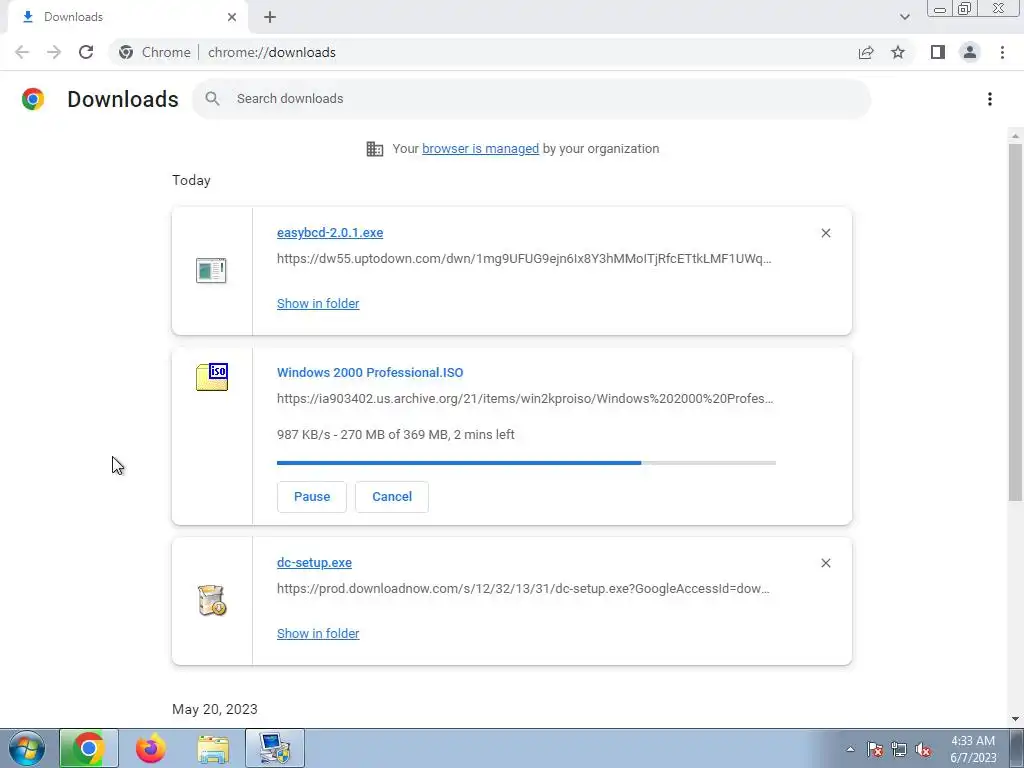The height and width of the screenshot is (768, 1024).
Task: Open easybcd-2.0.1.exe file link
Action: pyautogui.click(x=330, y=232)
